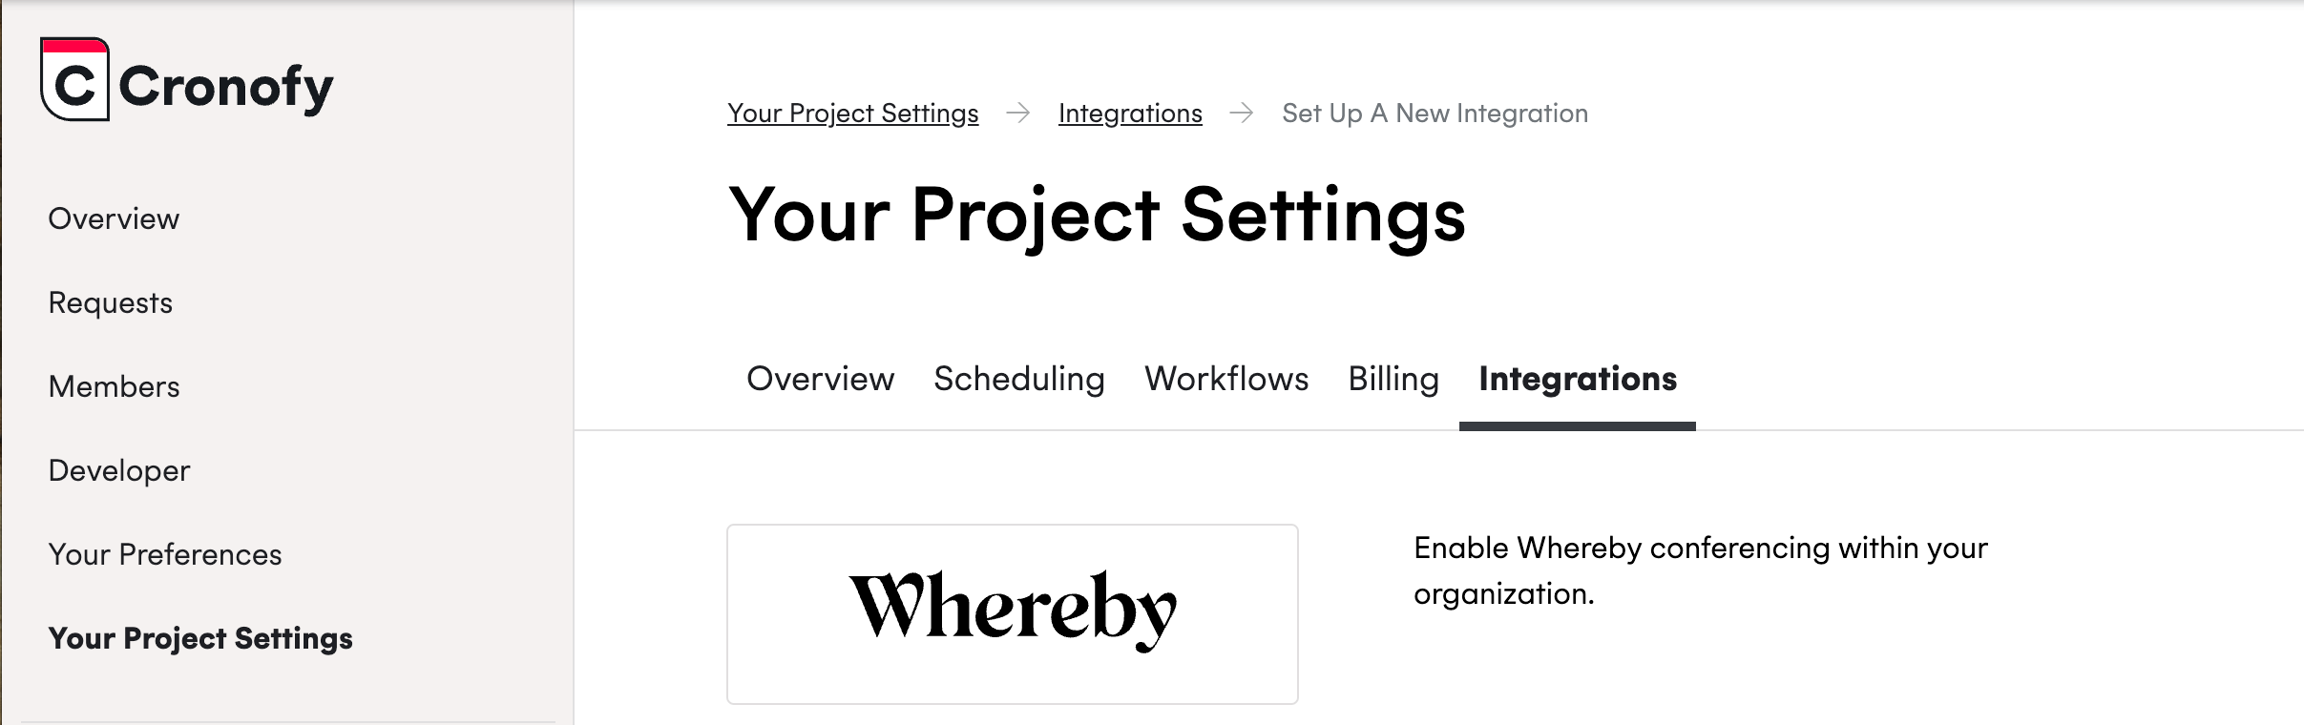Viewport: 2304px width, 725px height.
Task: Open Your Preferences in the sidebar
Action: [165, 555]
